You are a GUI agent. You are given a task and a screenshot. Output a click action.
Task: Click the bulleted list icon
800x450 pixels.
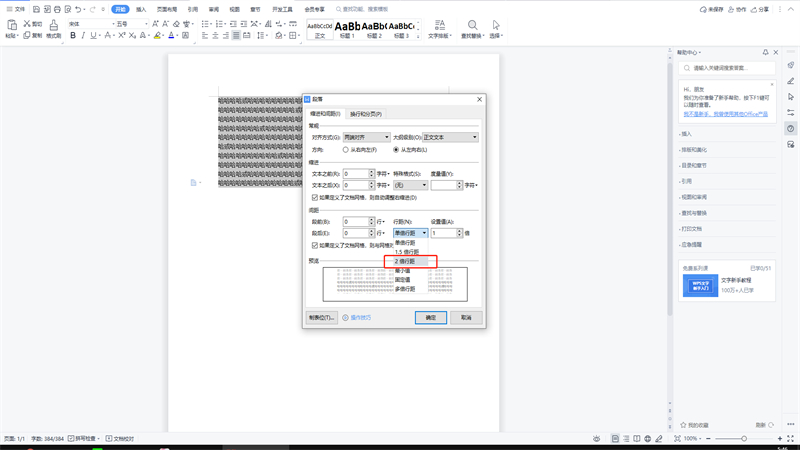[205, 24]
